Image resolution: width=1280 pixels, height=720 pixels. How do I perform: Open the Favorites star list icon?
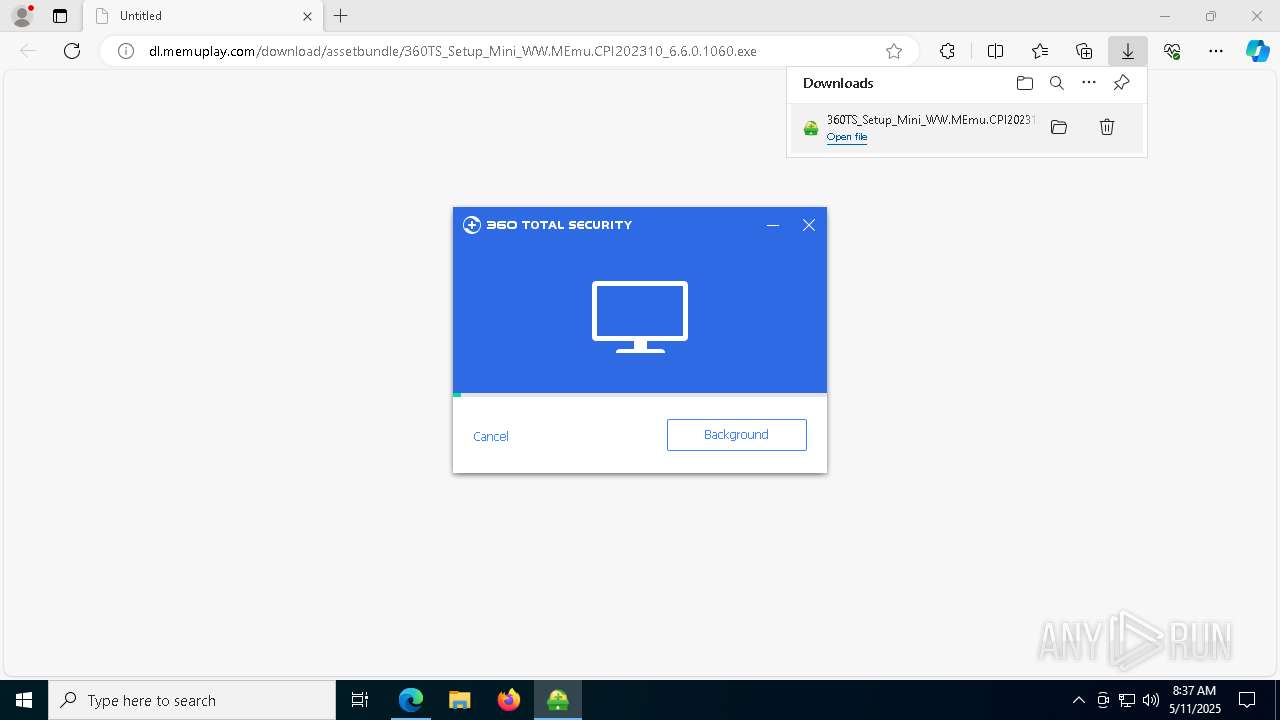(x=1040, y=51)
